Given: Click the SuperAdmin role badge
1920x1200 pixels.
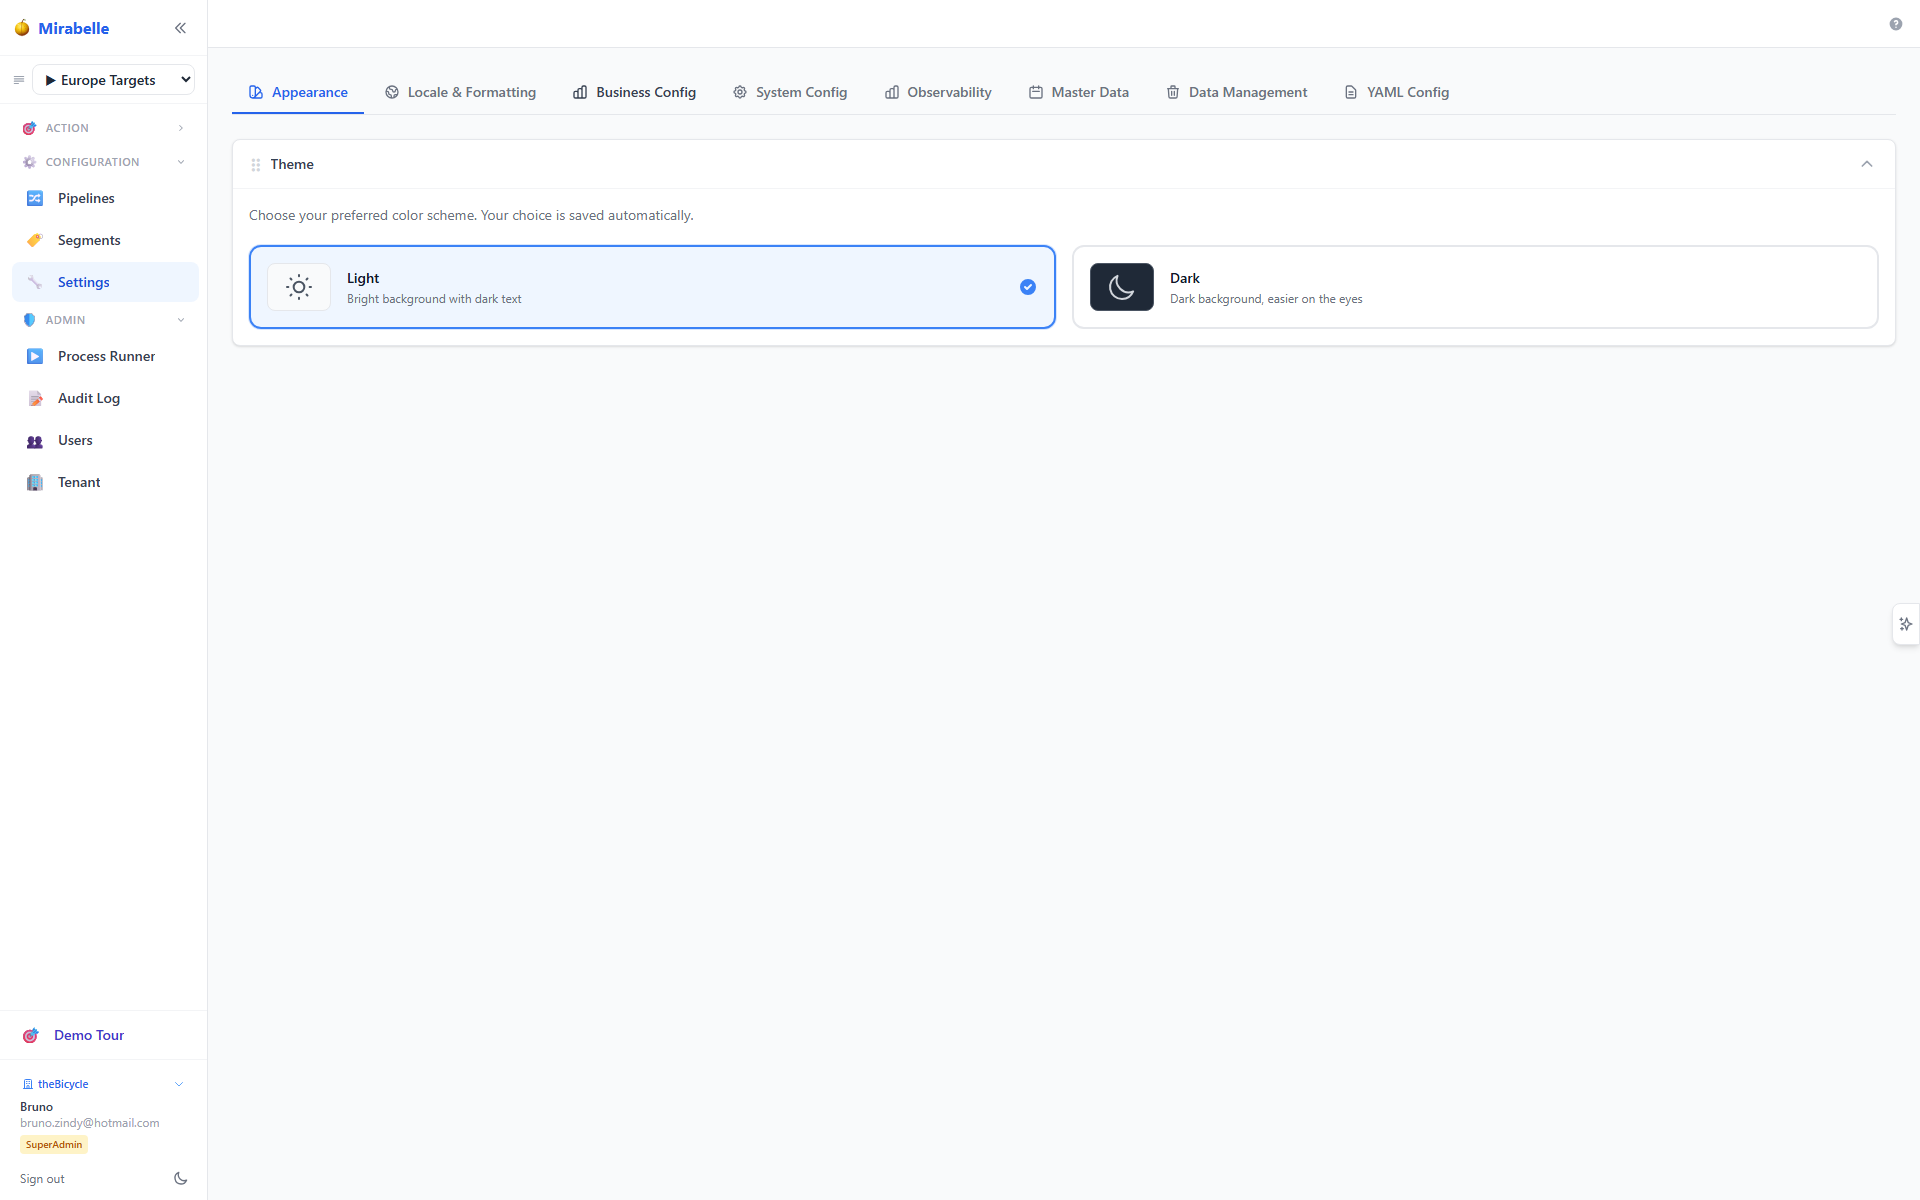Looking at the screenshot, I should (x=54, y=1144).
